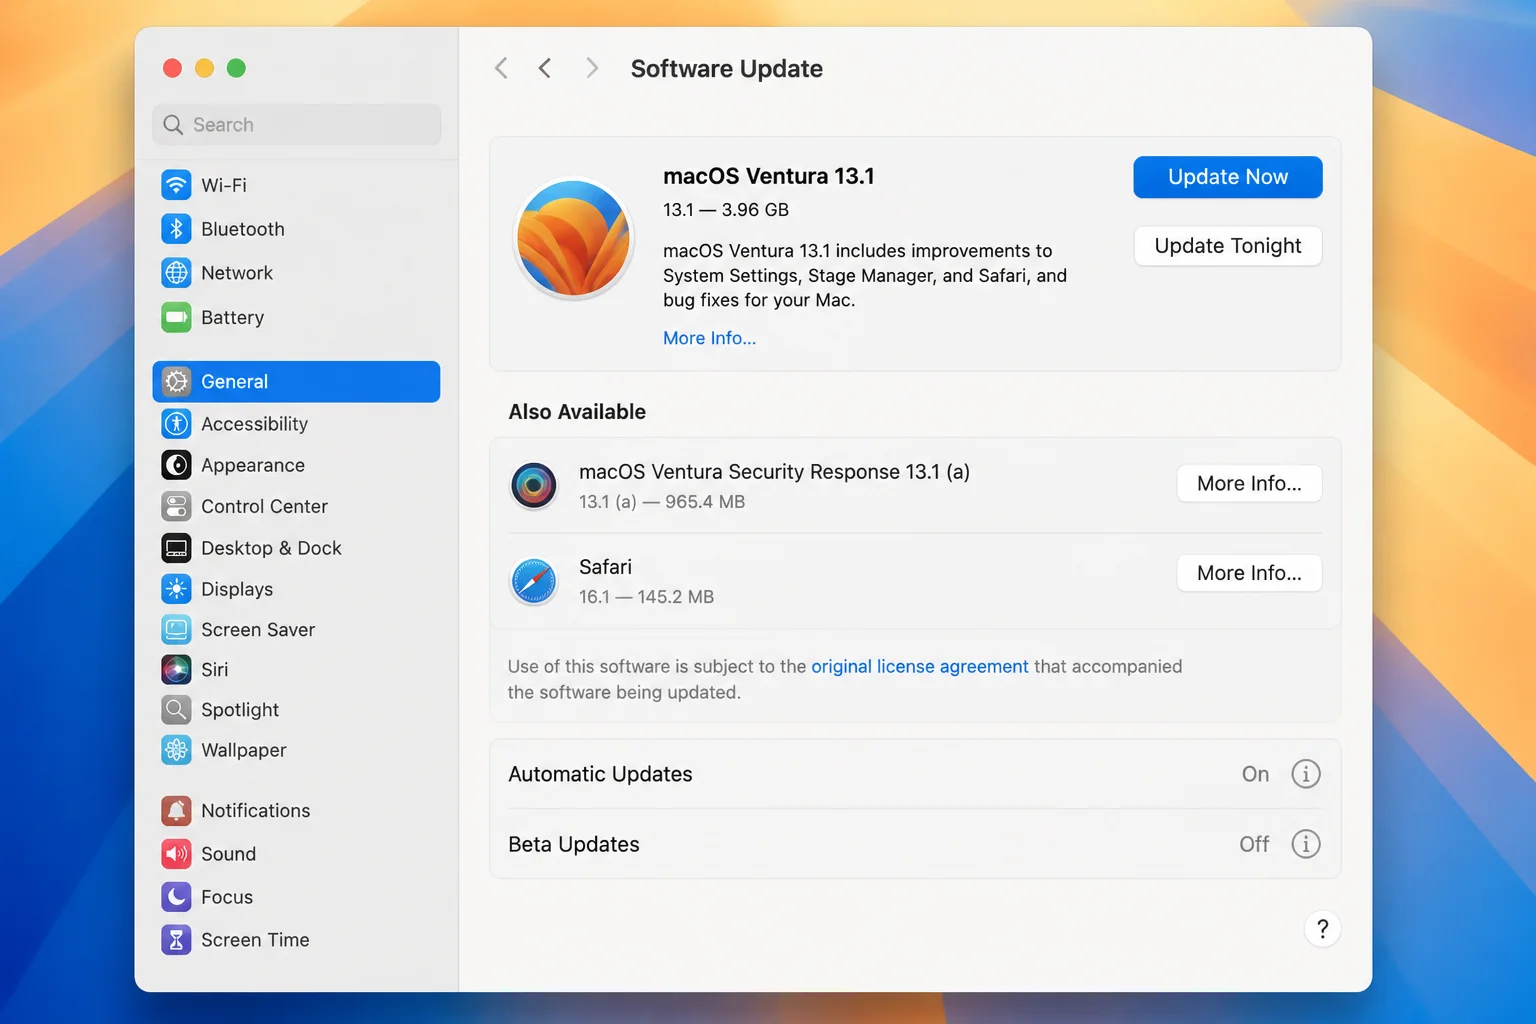Open the Control Center icon
The image size is (1536, 1024).
pyautogui.click(x=177, y=506)
